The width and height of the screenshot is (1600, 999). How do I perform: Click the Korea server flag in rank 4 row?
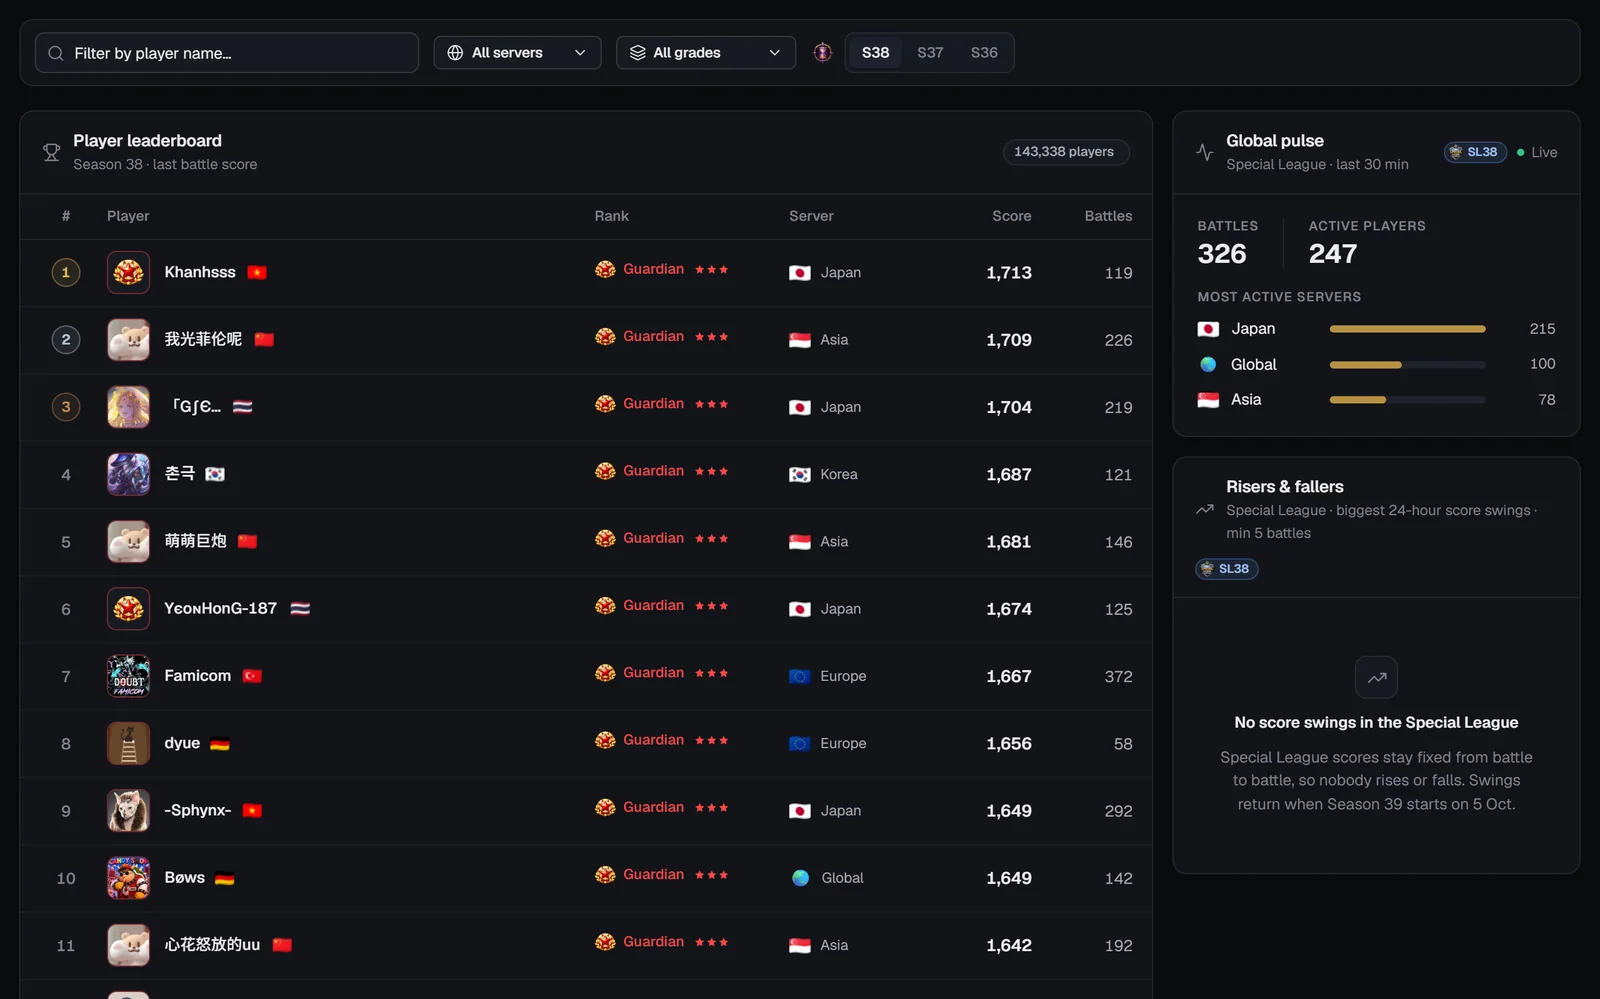[799, 475]
